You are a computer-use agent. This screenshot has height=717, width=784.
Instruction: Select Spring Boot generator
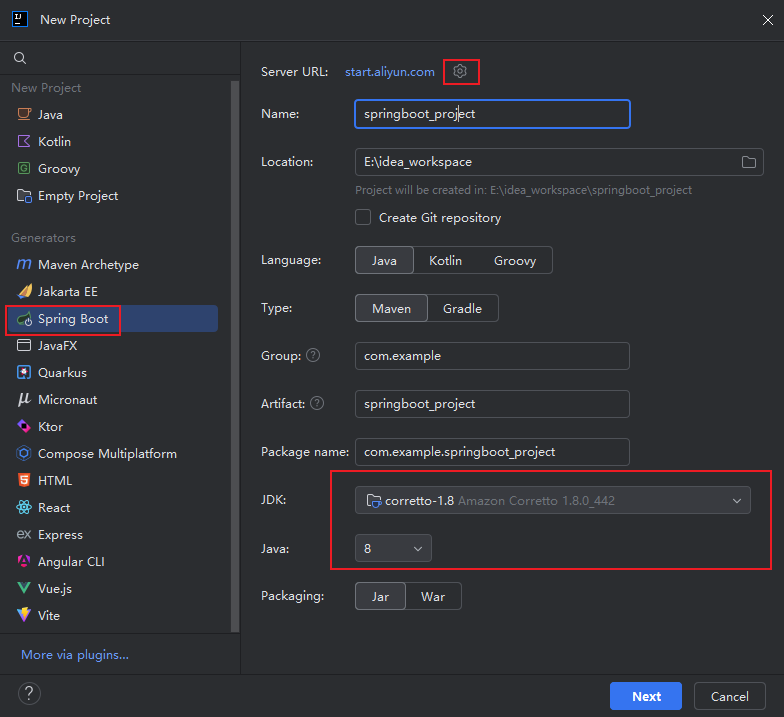pyautogui.click(x=112, y=318)
